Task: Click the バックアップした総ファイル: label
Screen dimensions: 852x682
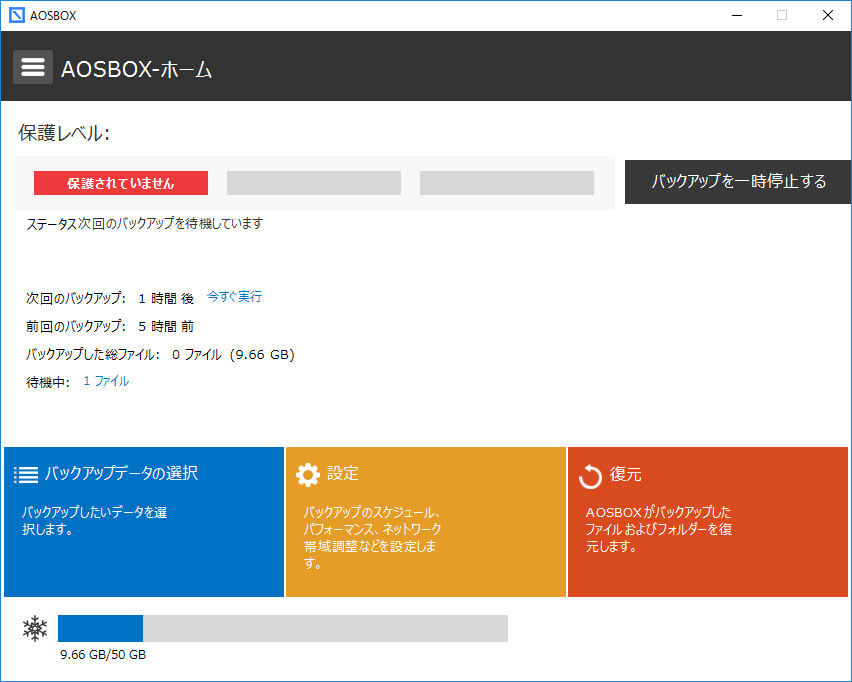Action: (93, 354)
